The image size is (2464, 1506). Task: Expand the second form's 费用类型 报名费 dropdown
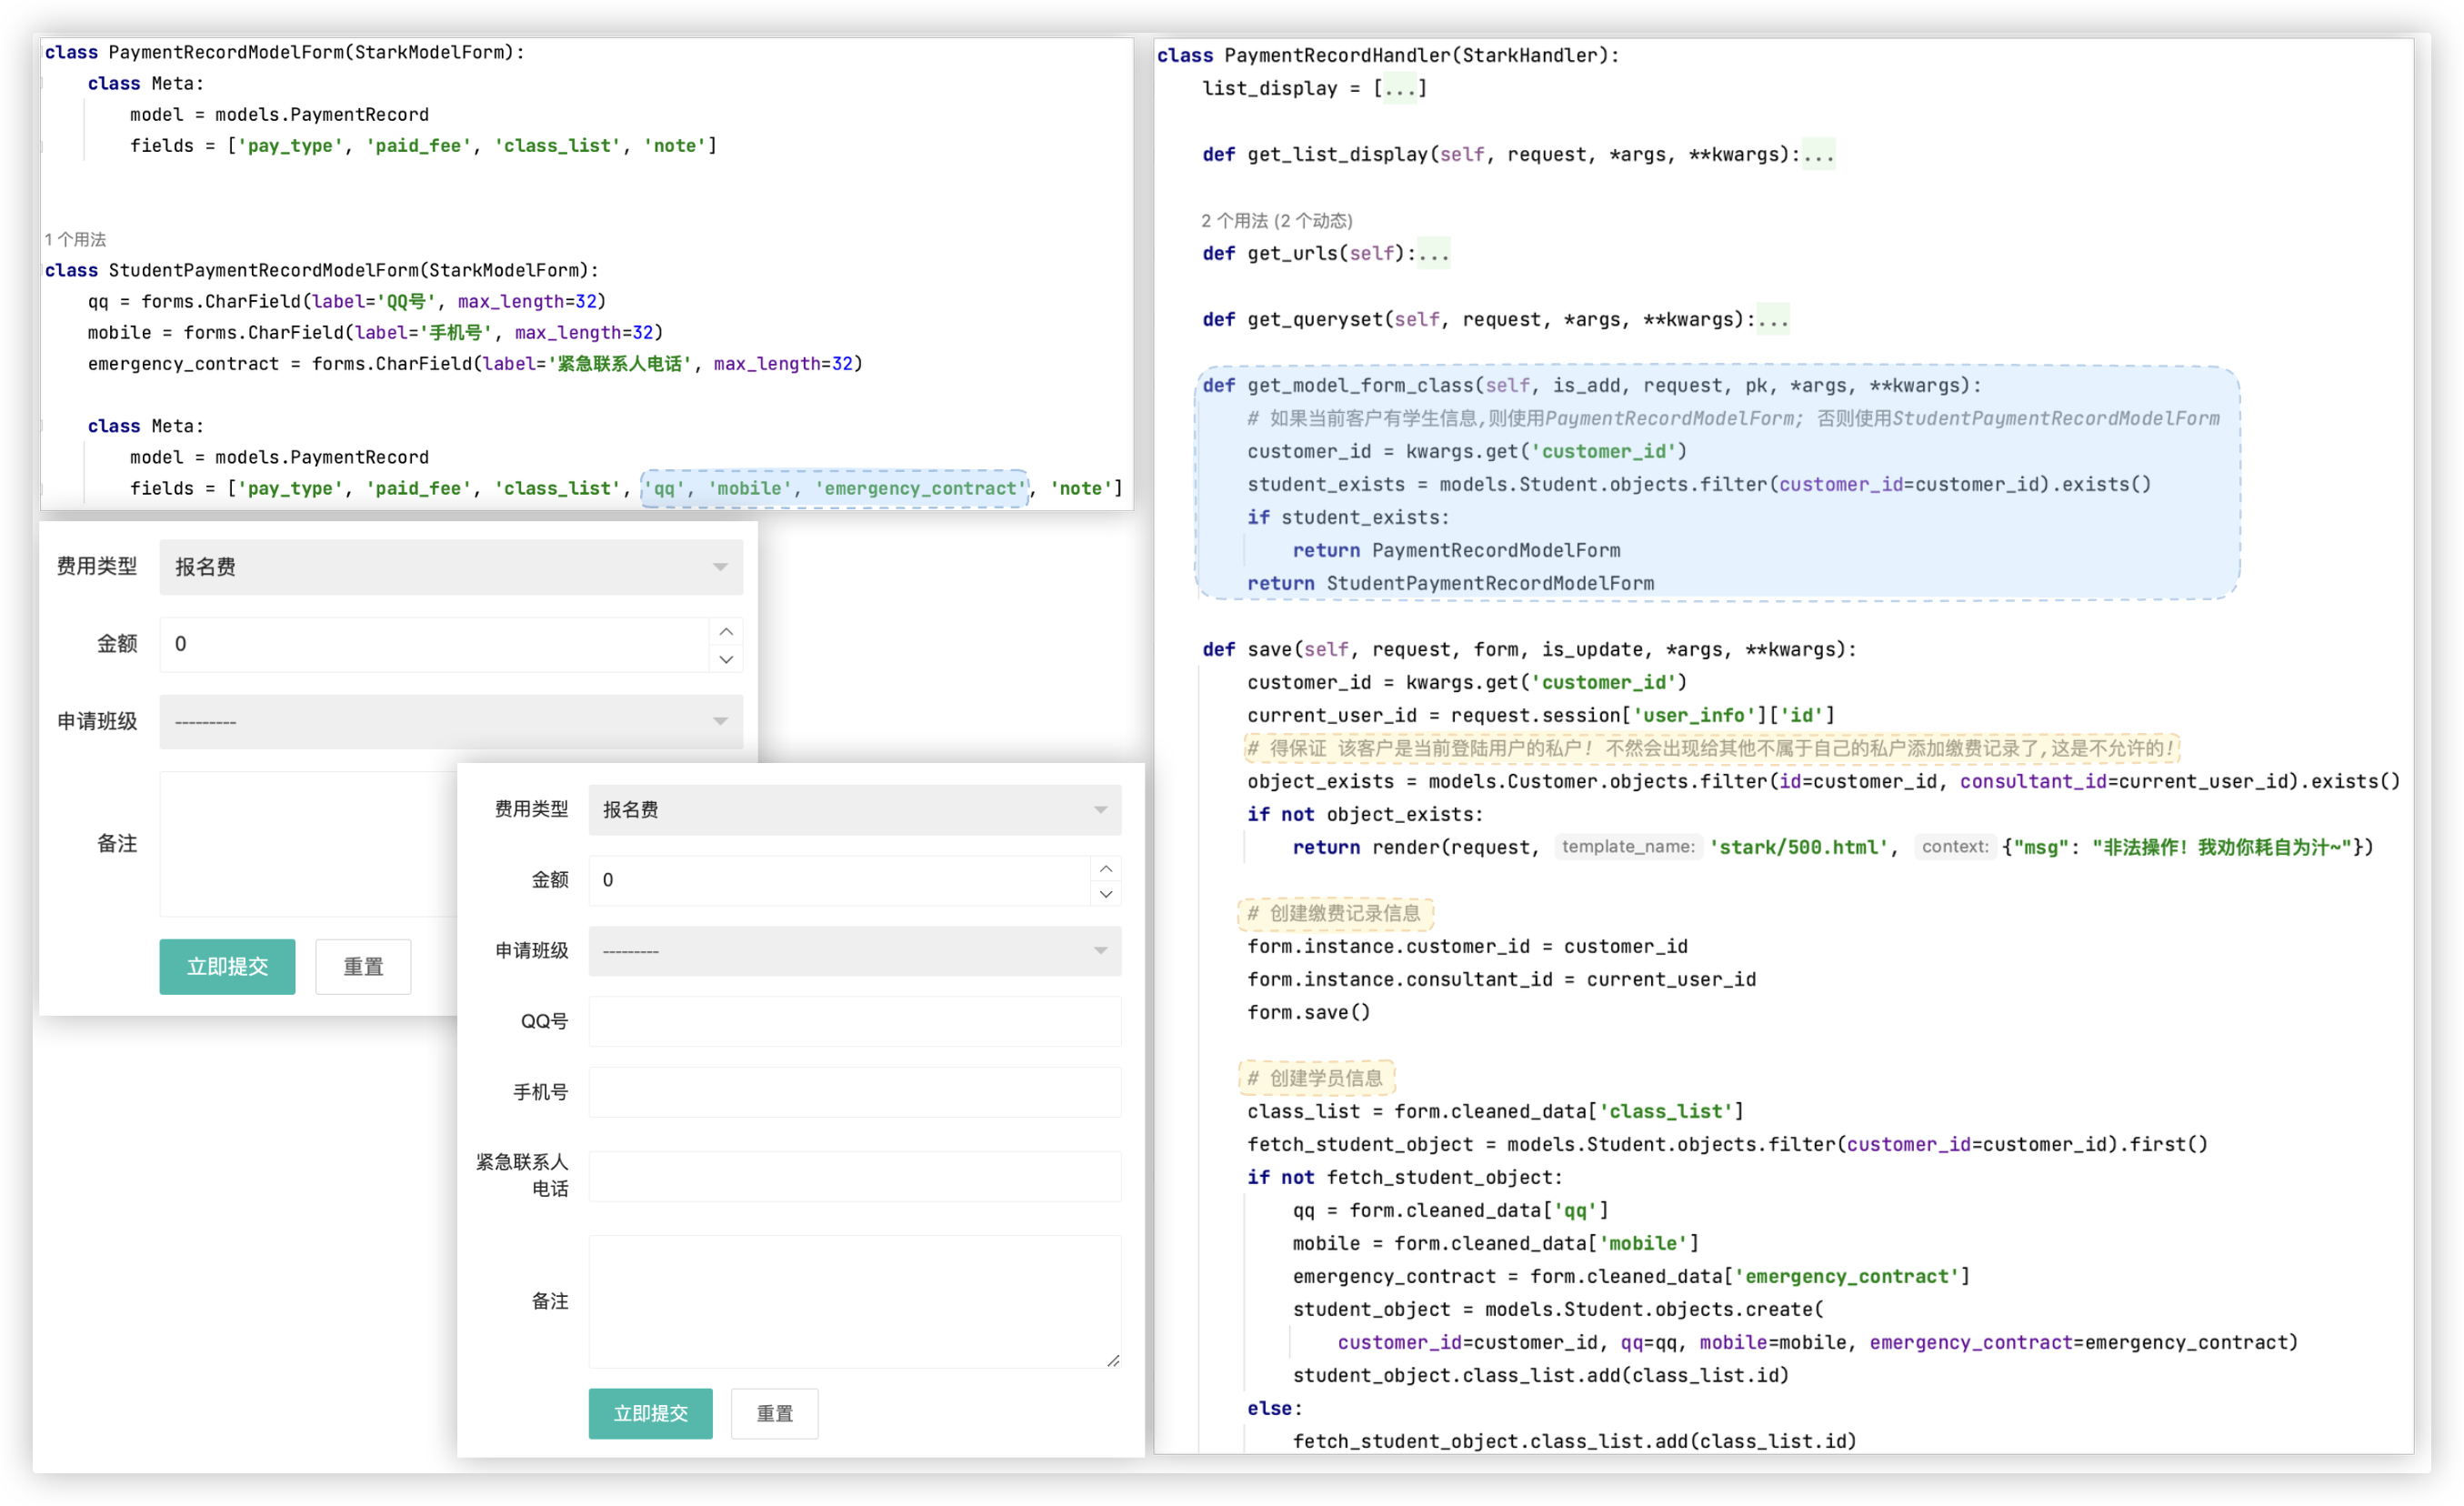coord(854,809)
